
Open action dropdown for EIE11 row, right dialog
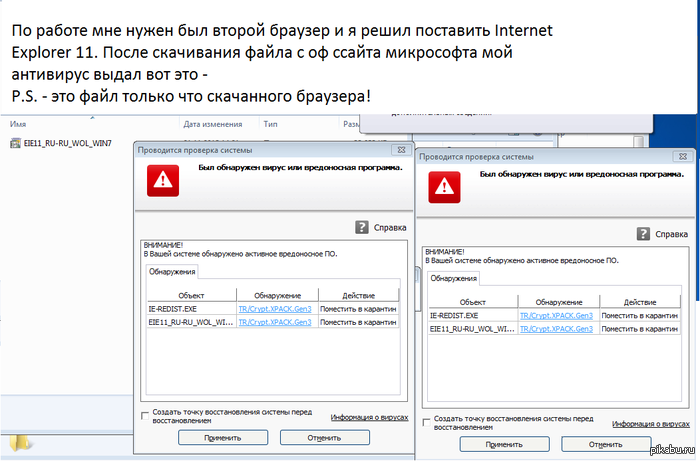click(x=640, y=329)
